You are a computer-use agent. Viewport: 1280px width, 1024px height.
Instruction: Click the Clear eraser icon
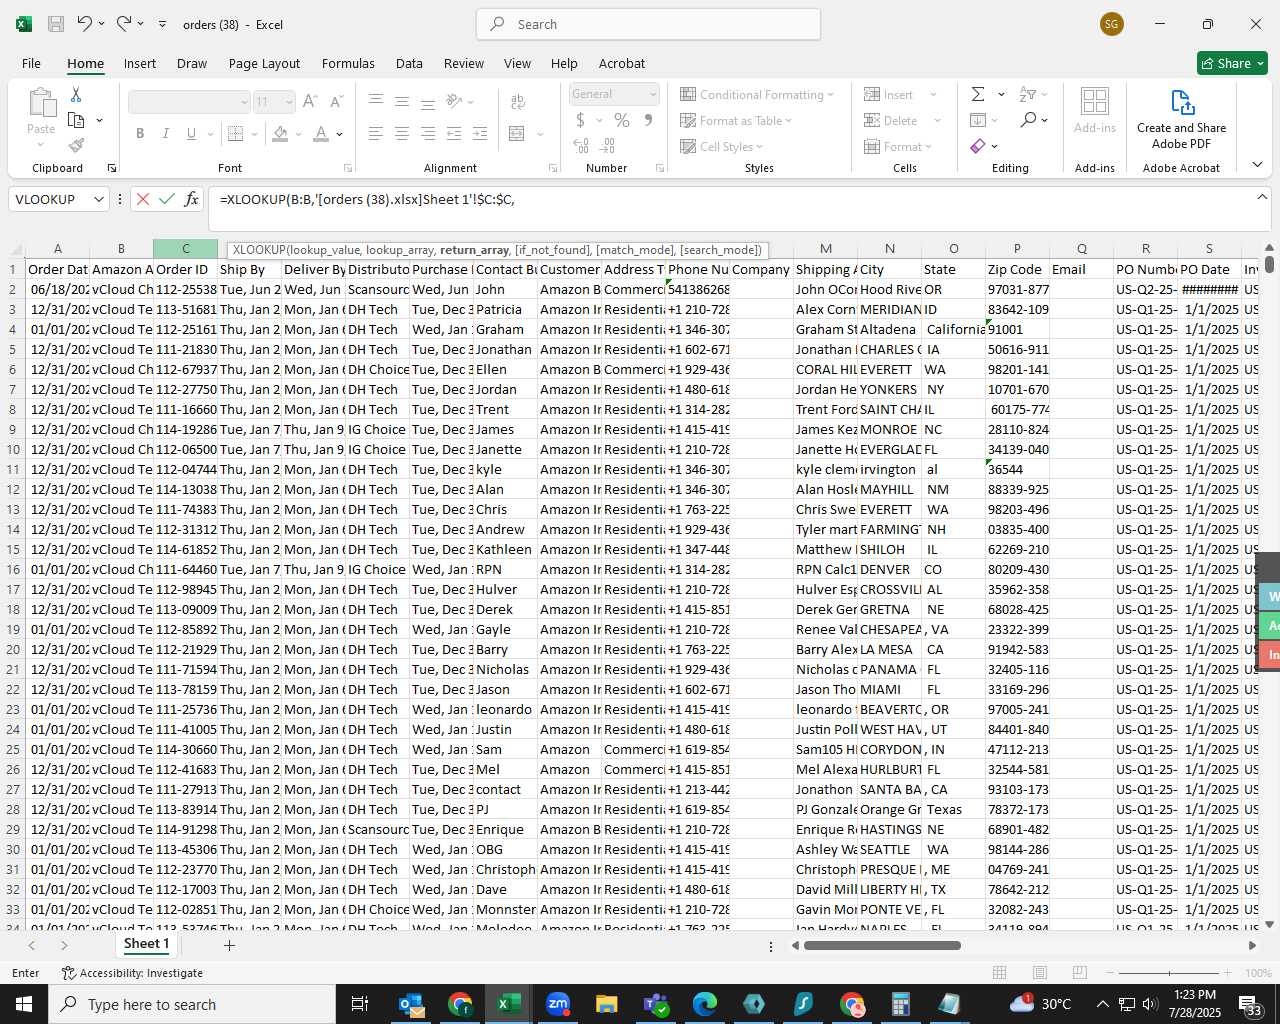tap(978, 146)
